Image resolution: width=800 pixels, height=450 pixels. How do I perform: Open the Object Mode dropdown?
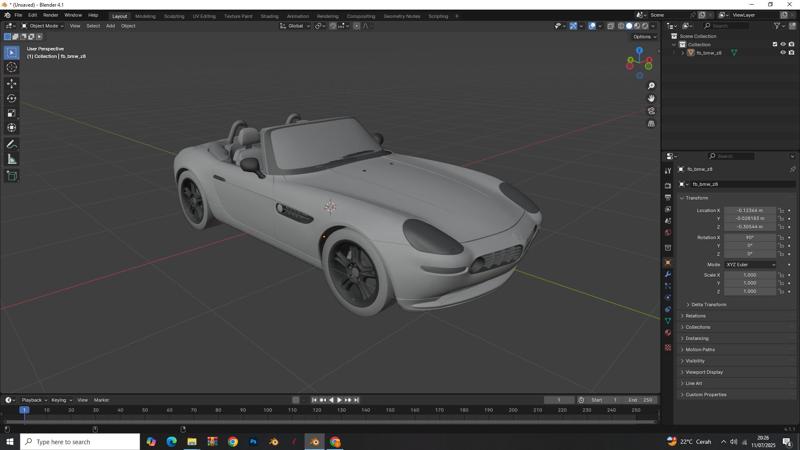pos(42,26)
